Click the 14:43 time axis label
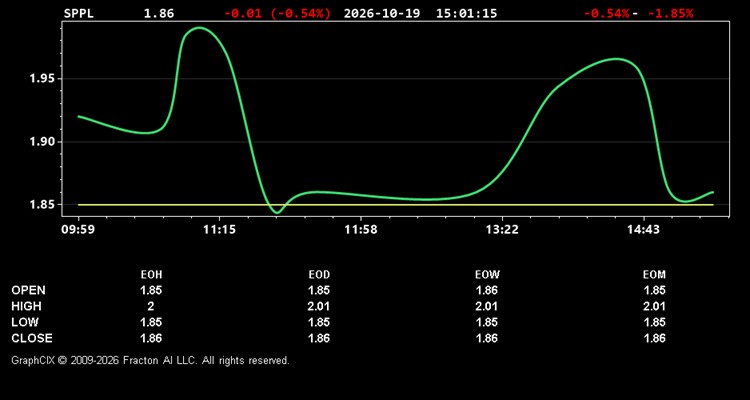750x400 pixels. click(643, 230)
